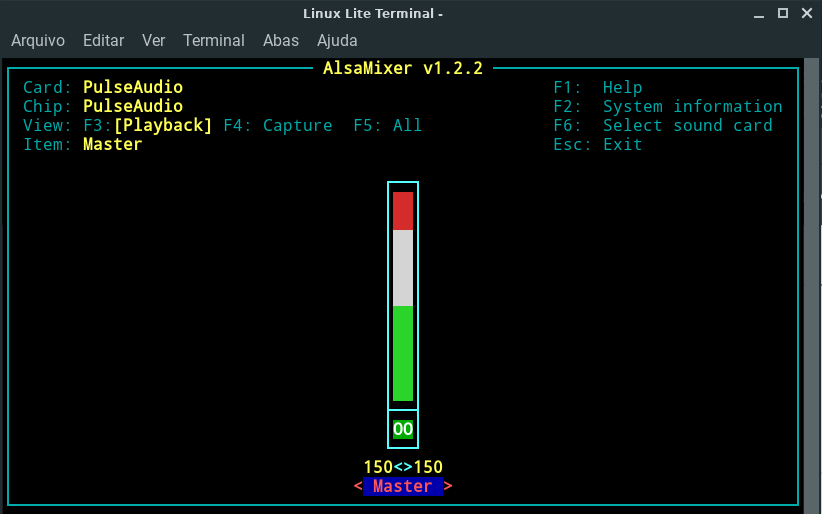
Task: Minimize the Linux Lite Terminal window
Action: coord(759,14)
